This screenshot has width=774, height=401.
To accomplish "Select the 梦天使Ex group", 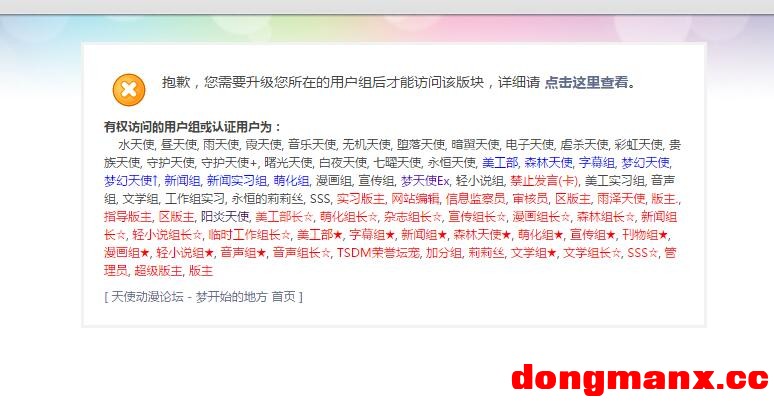I will [x=425, y=180].
